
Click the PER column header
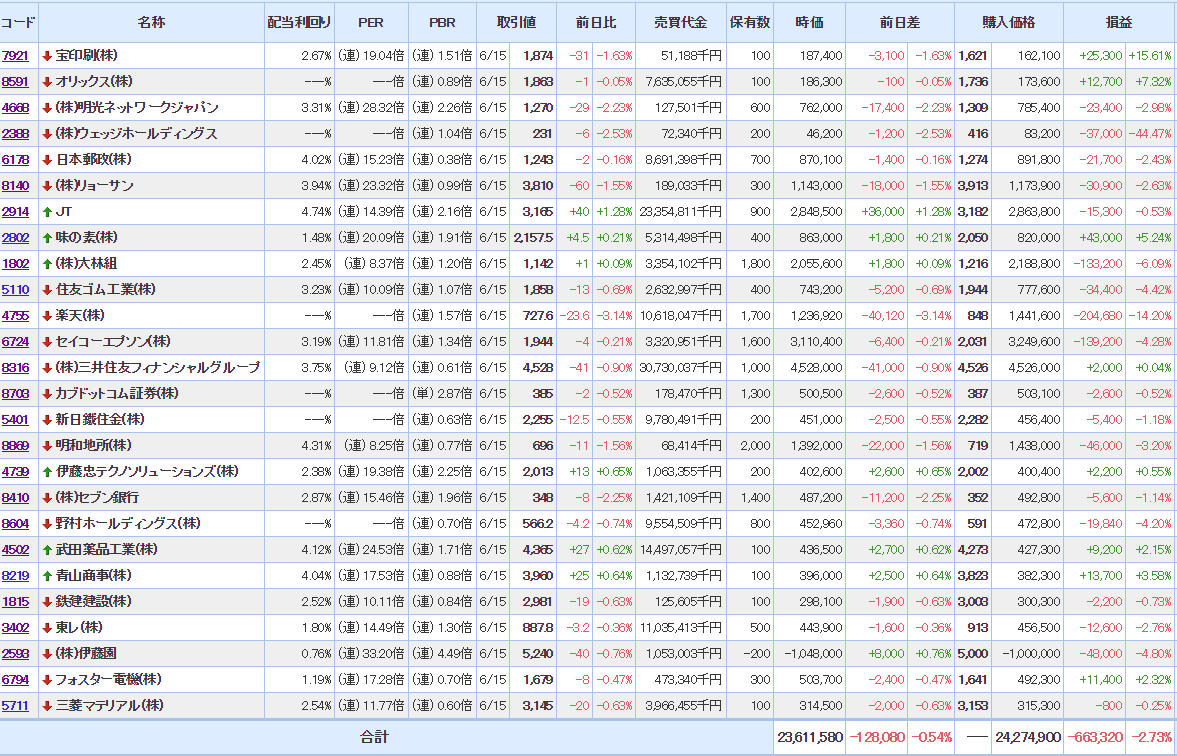click(372, 22)
